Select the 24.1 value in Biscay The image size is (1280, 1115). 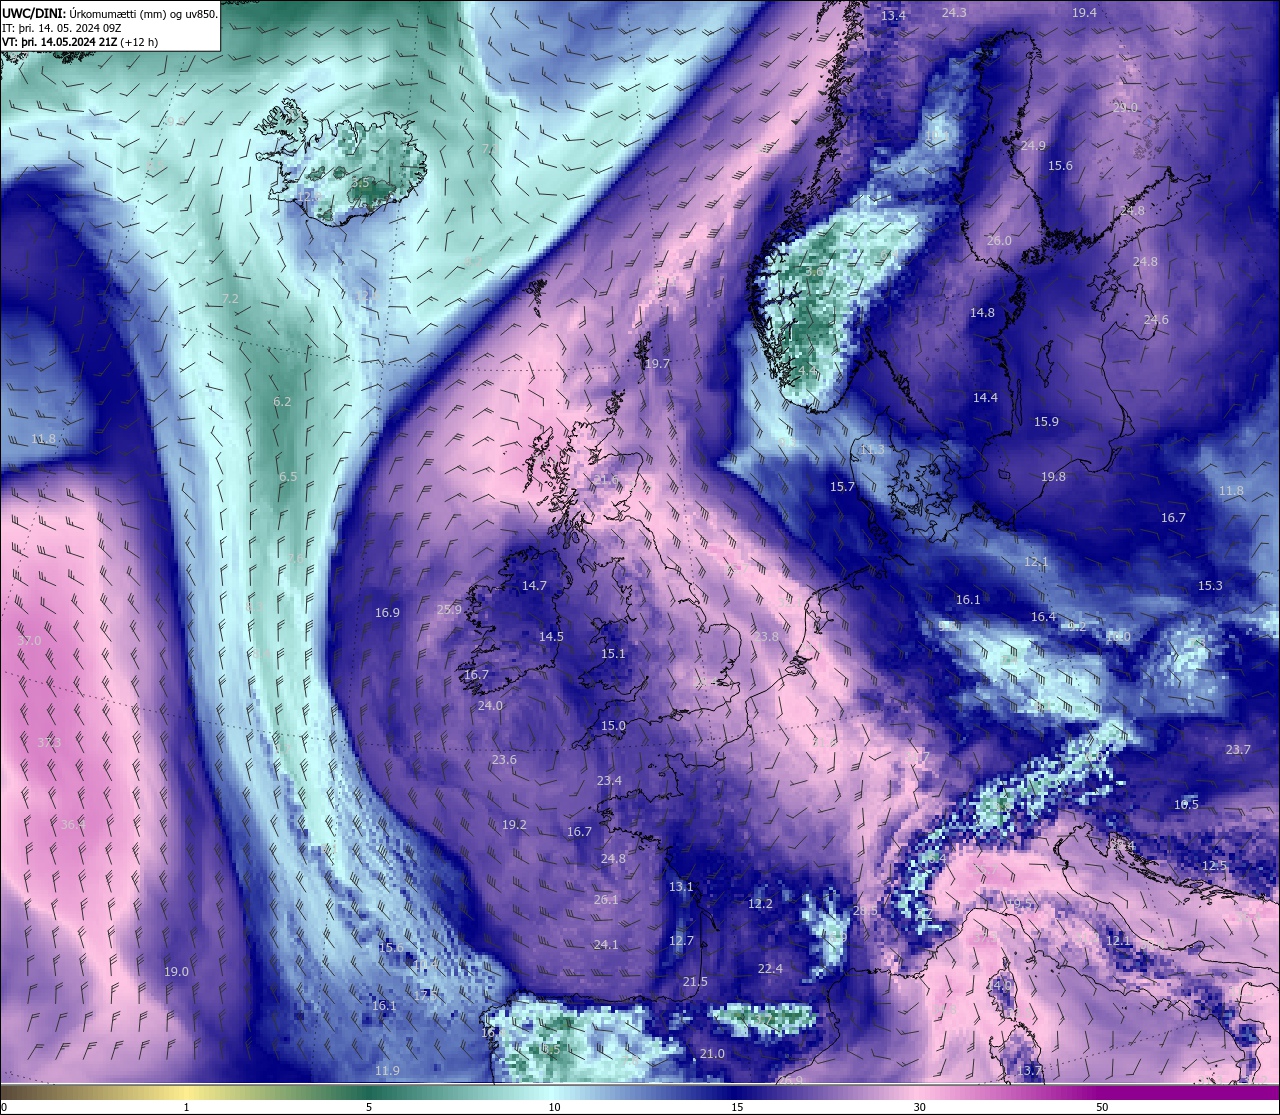point(606,944)
